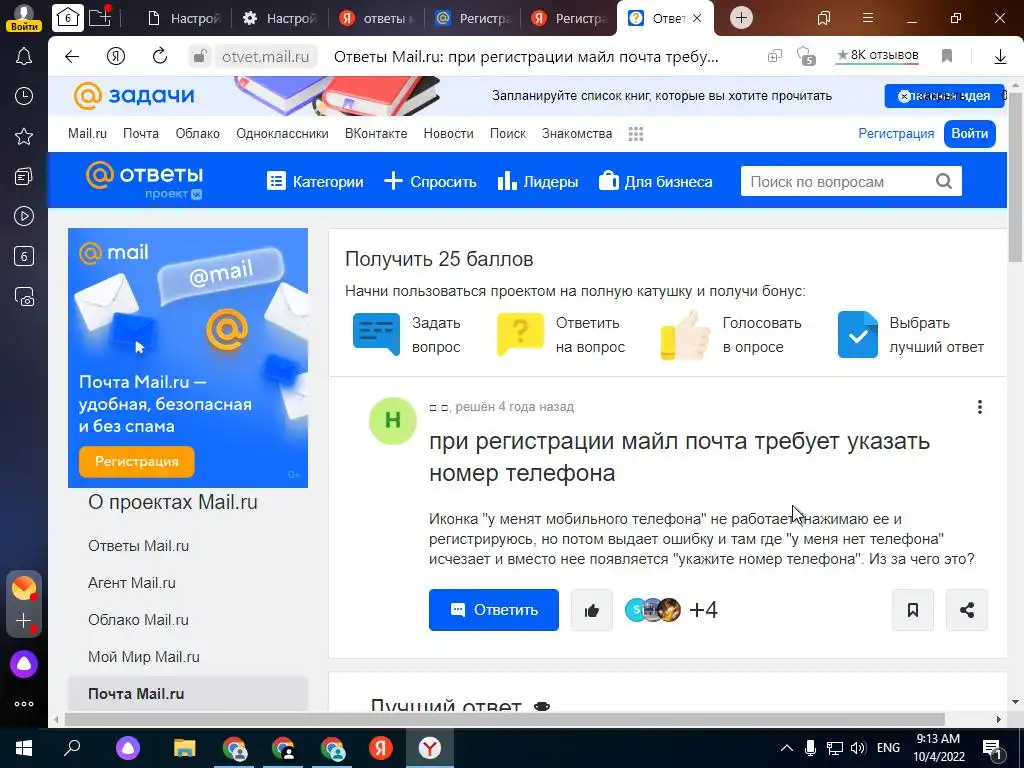Viewport: 1024px width, 768px height.
Task: Bookmark this page from the address bar
Action: [x=947, y=57]
